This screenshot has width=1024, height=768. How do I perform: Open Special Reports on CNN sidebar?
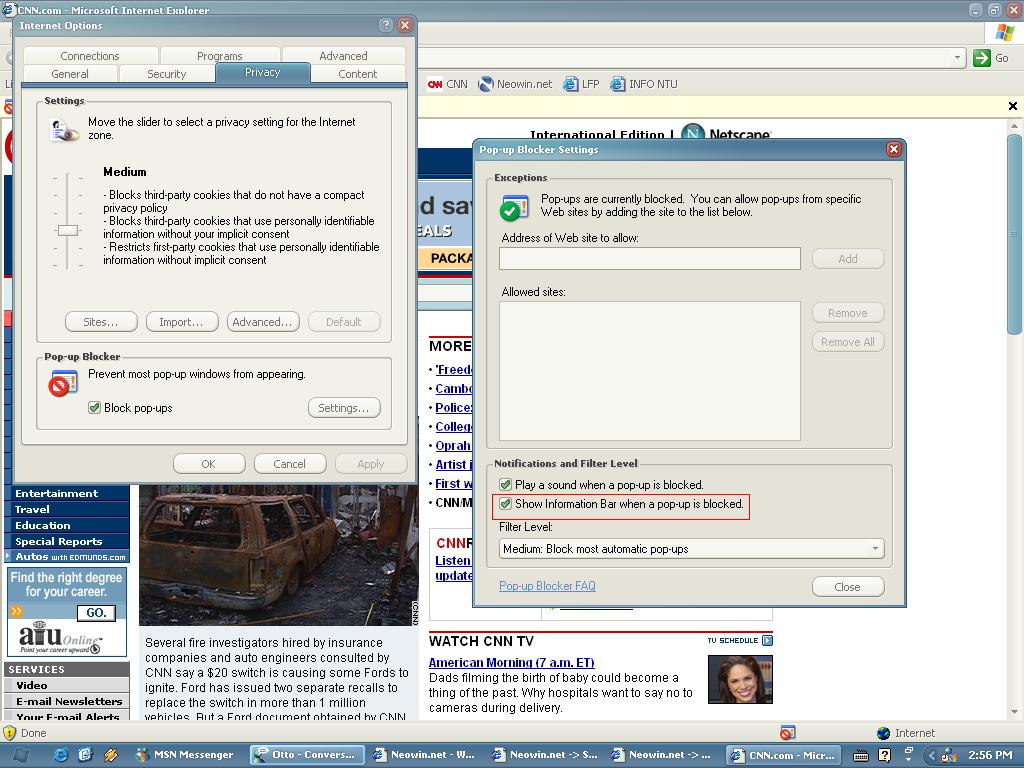[x=67, y=541]
